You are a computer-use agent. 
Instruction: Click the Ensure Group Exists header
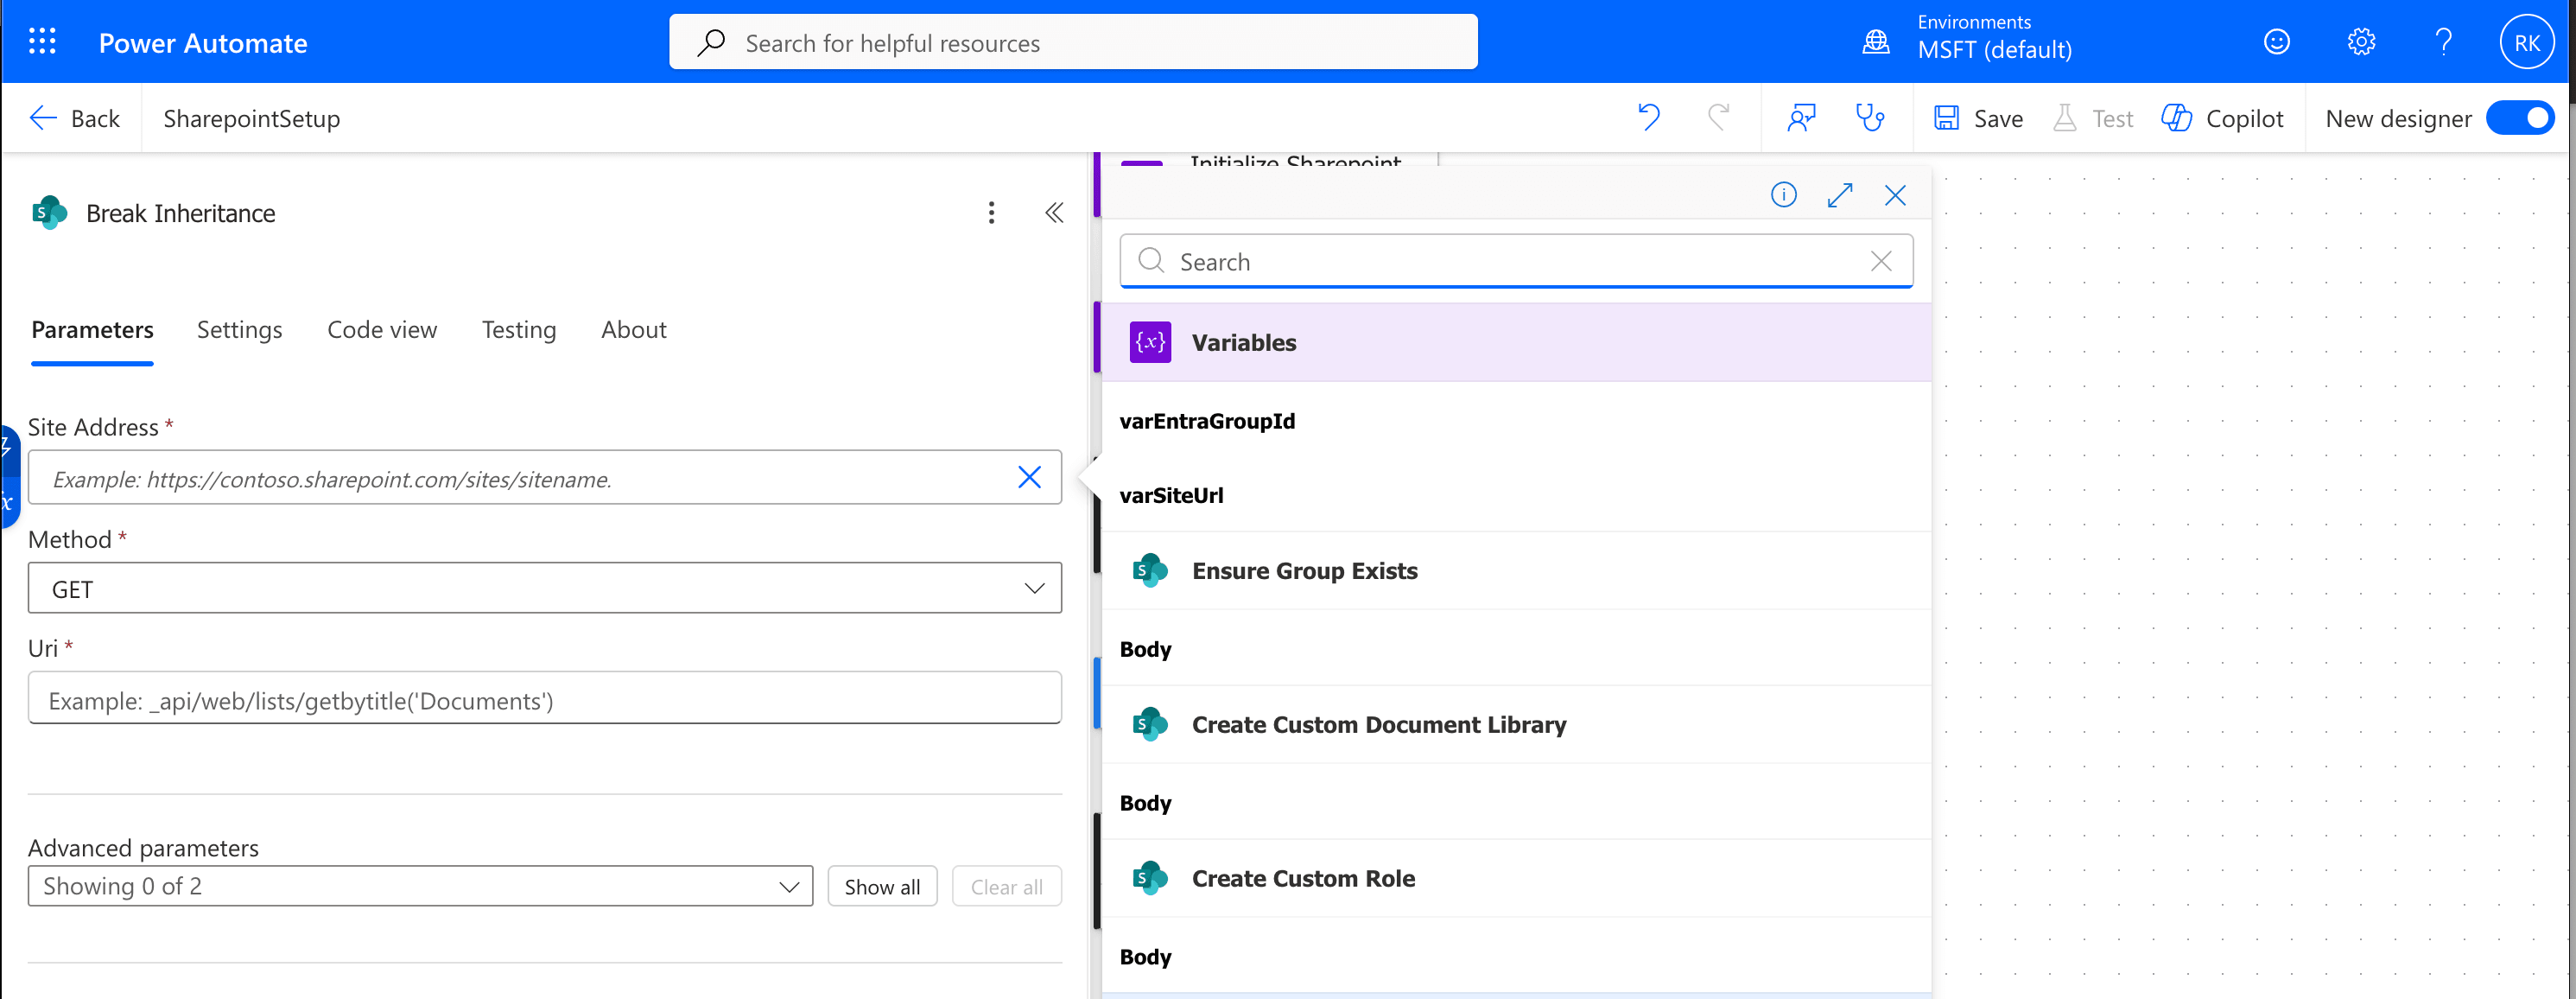tap(1516, 570)
